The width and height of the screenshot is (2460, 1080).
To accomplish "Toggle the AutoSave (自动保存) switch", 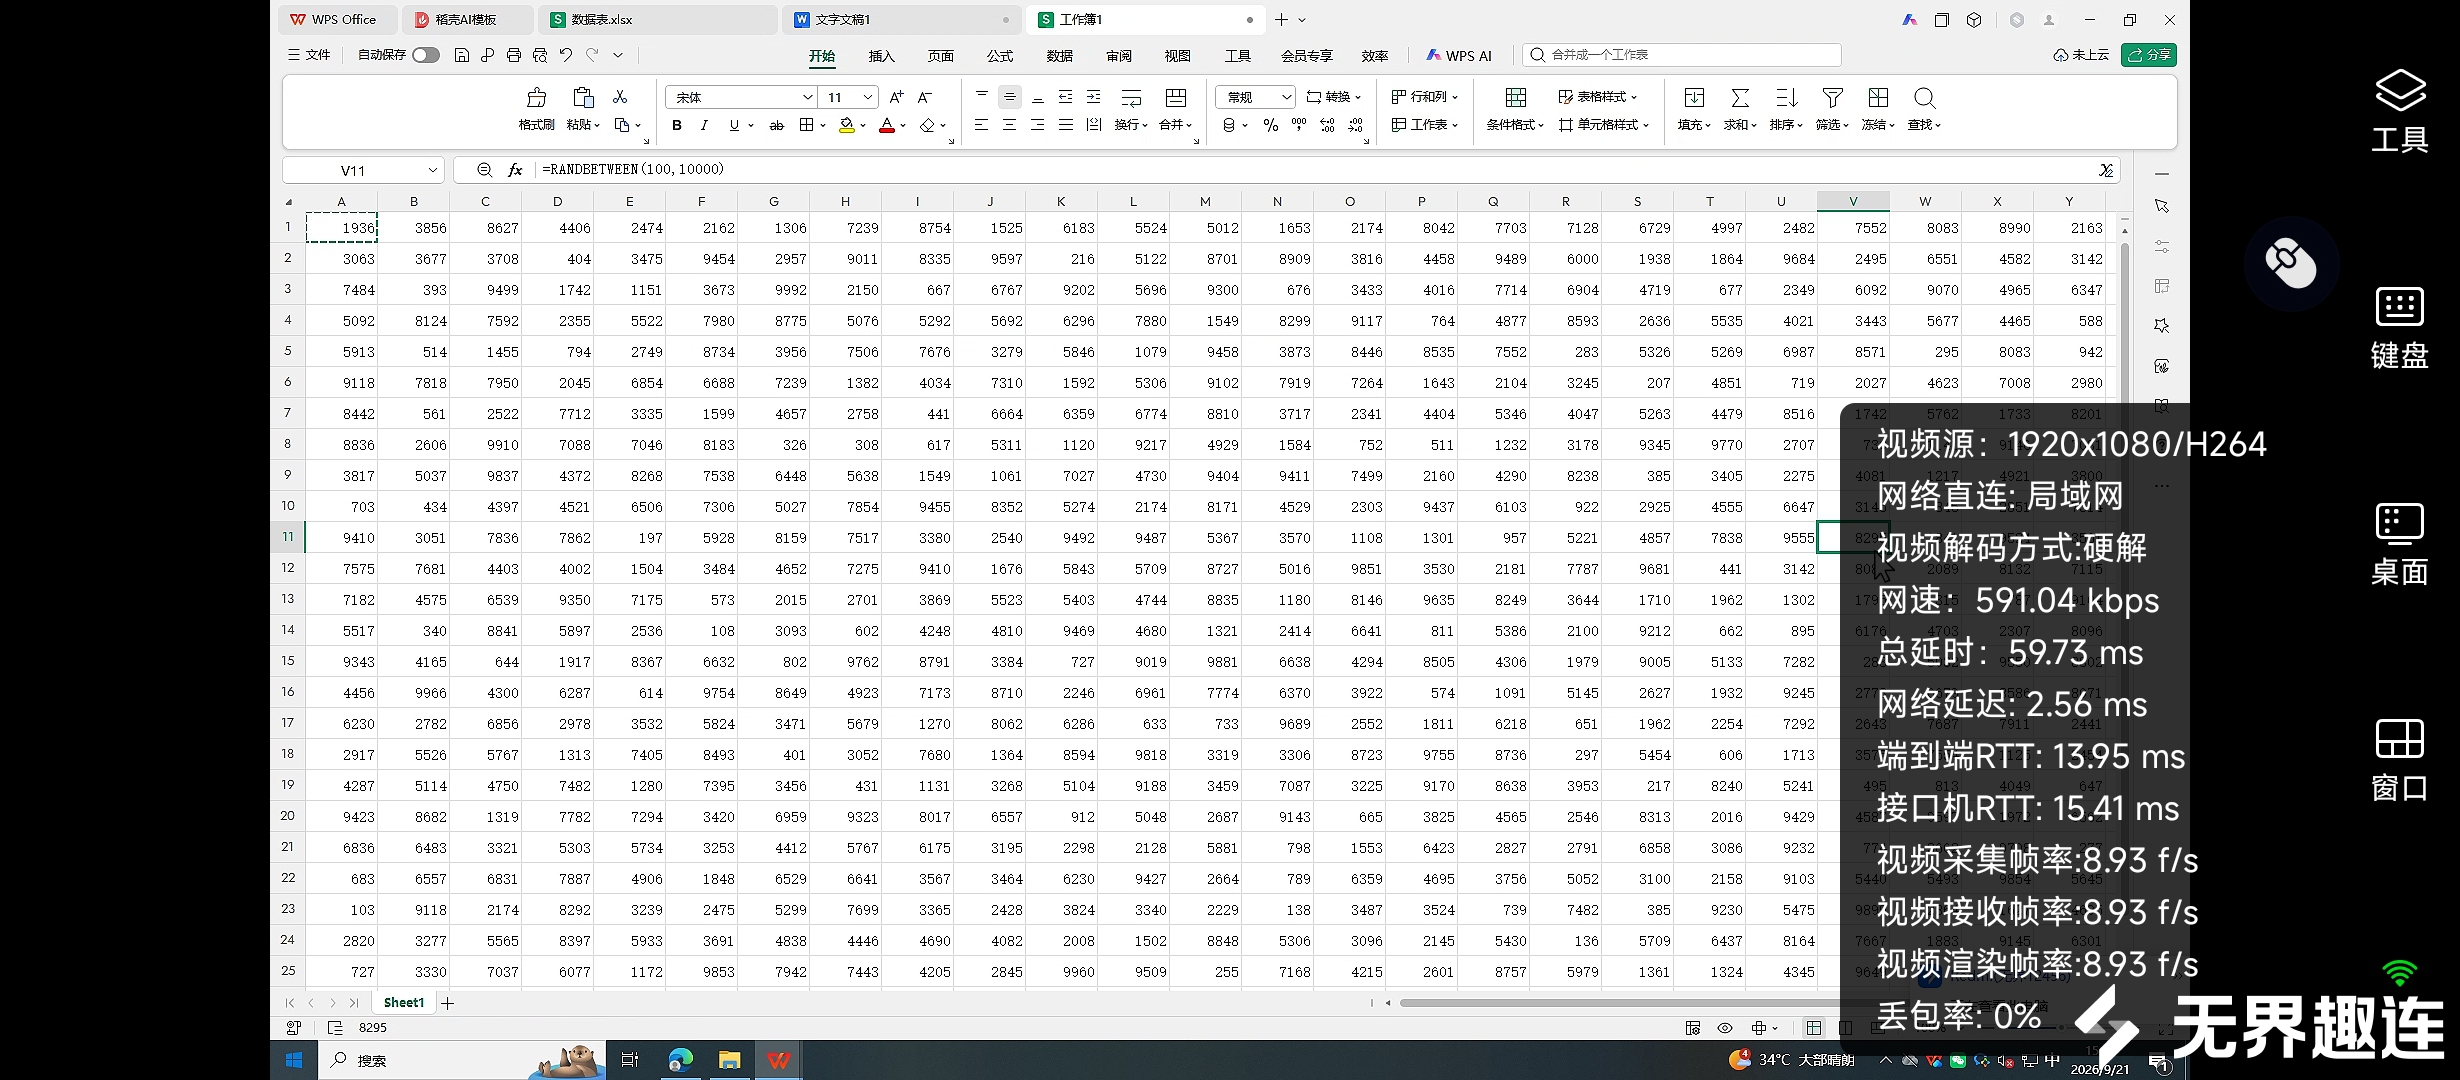I will tap(426, 55).
